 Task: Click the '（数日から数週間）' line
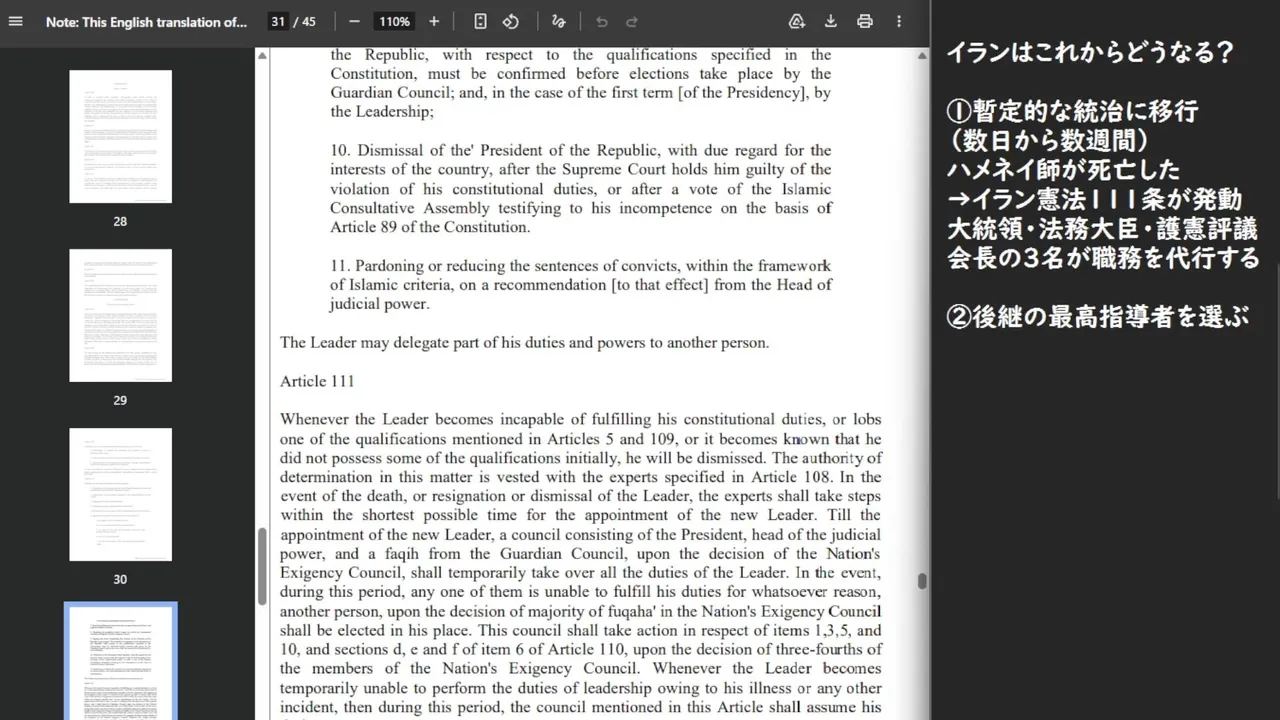click(1049, 141)
